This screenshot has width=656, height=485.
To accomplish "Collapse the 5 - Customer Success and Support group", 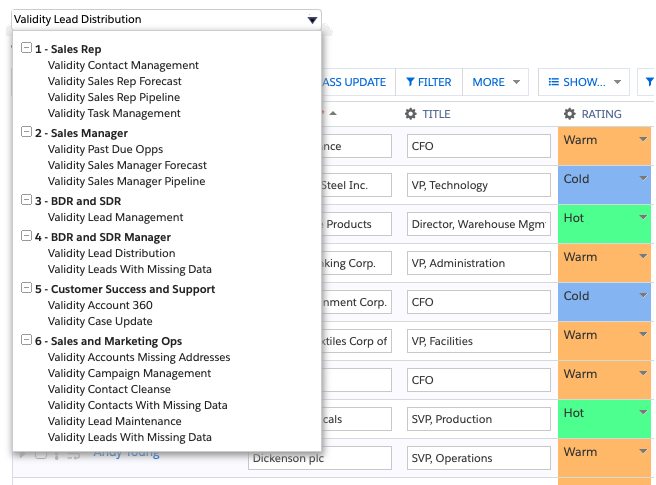I will (x=26, y=287).
